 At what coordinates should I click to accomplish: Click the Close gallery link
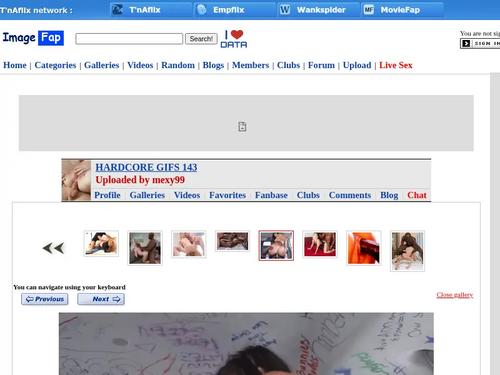tap(455, 295)
